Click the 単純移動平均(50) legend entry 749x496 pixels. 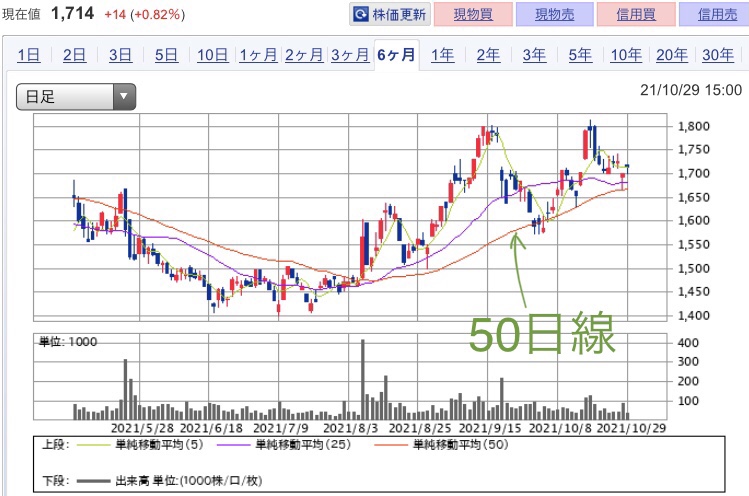point(441,445)
